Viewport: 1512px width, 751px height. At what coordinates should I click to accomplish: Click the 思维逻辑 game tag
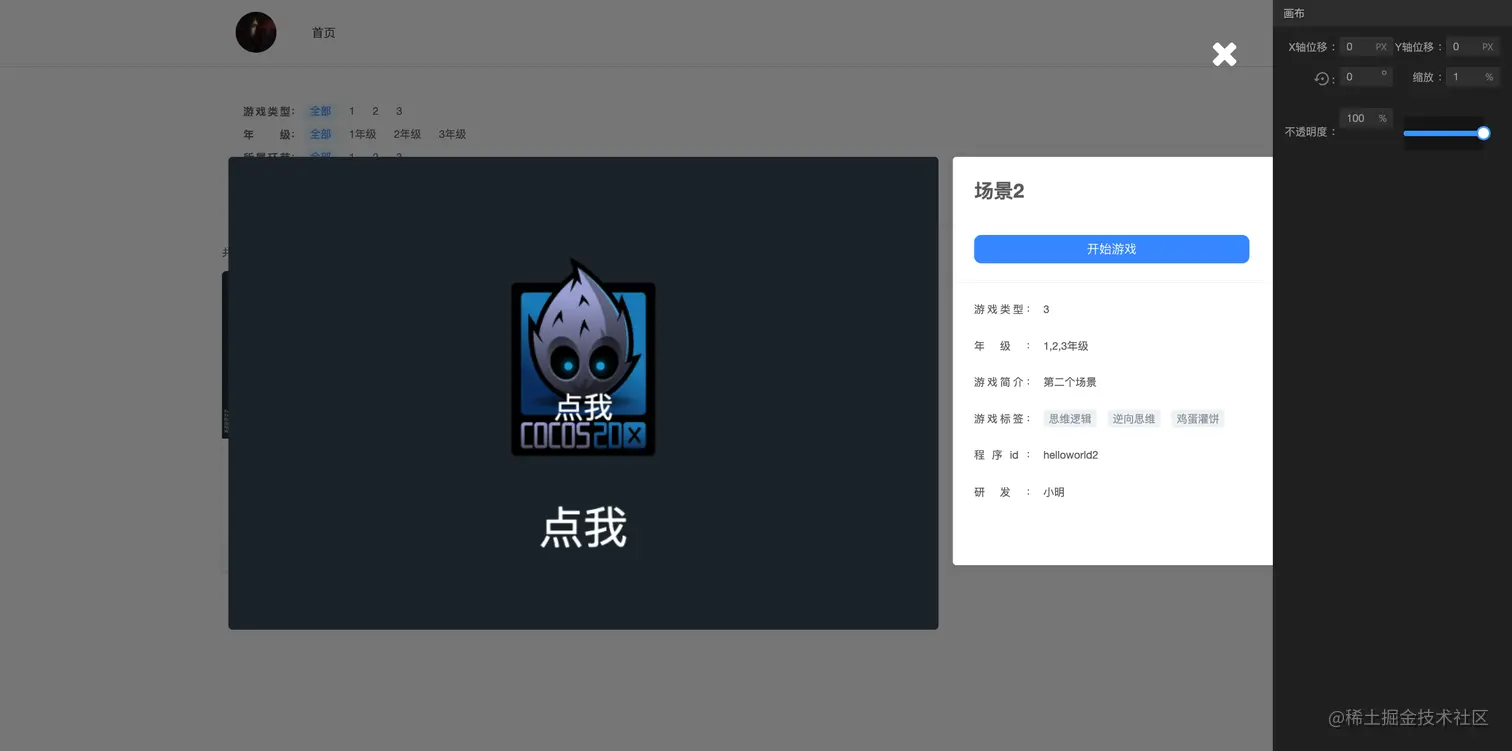click(x=1070, y=419)
